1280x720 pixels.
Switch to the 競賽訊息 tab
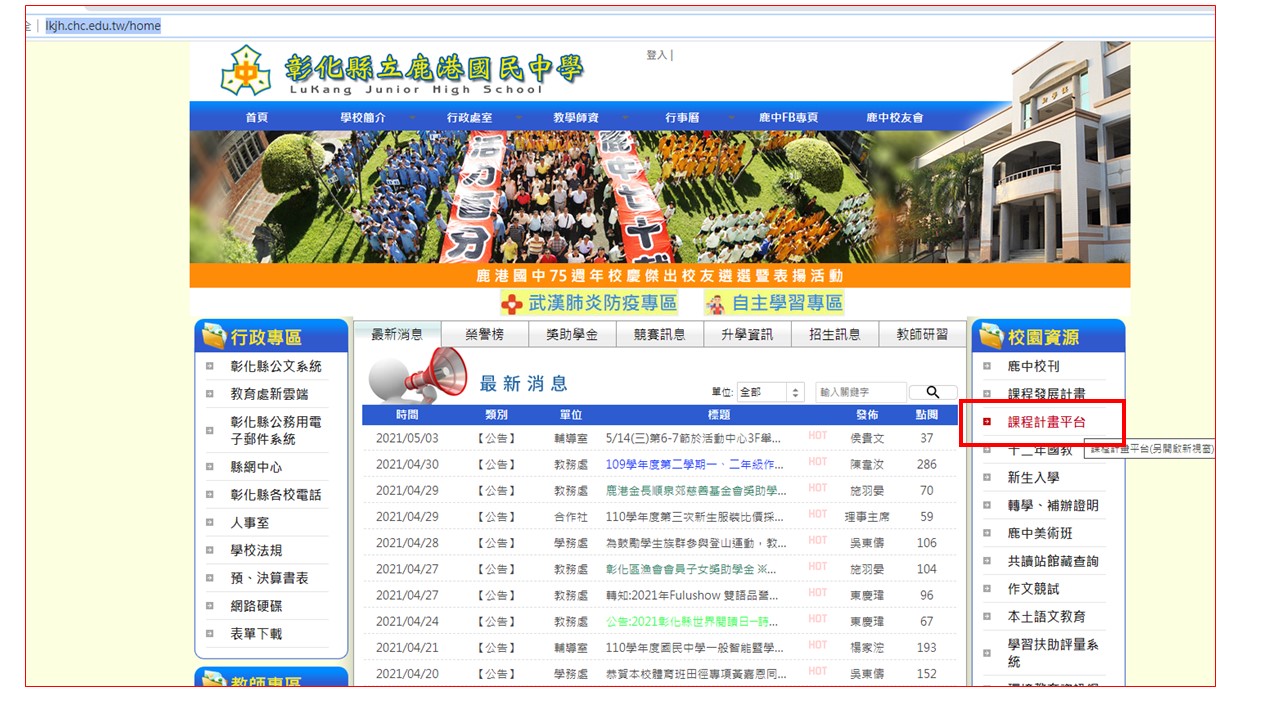tap(660, 334)
